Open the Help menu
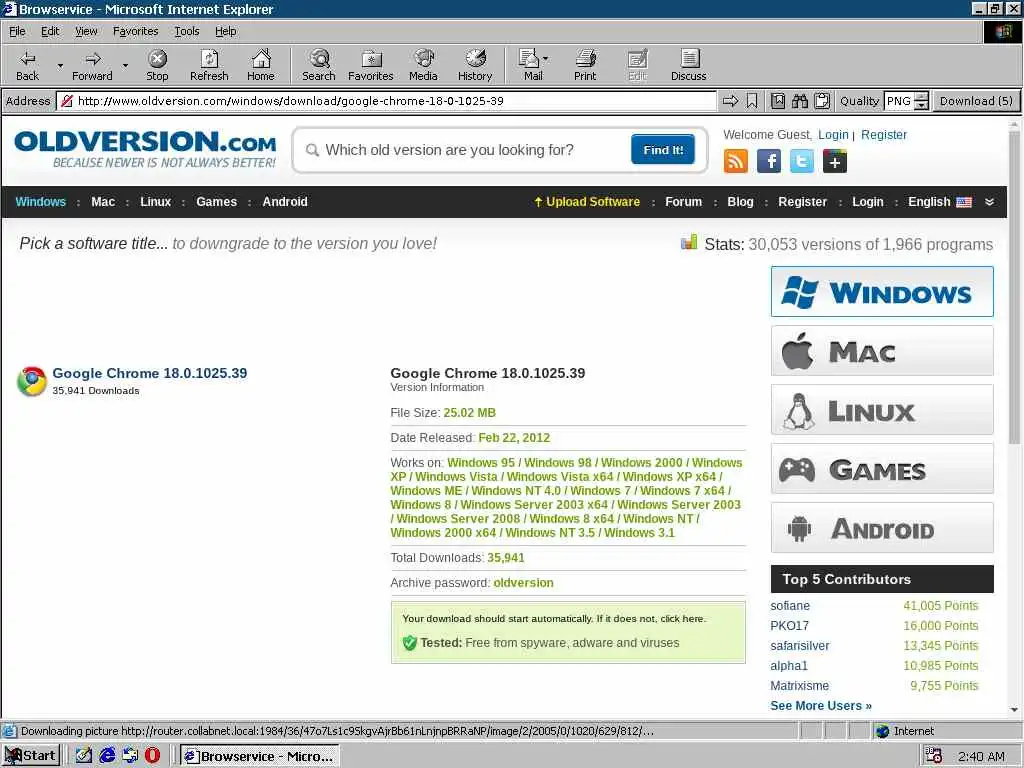Screen dimensions: 1024x768 [226, 31]
